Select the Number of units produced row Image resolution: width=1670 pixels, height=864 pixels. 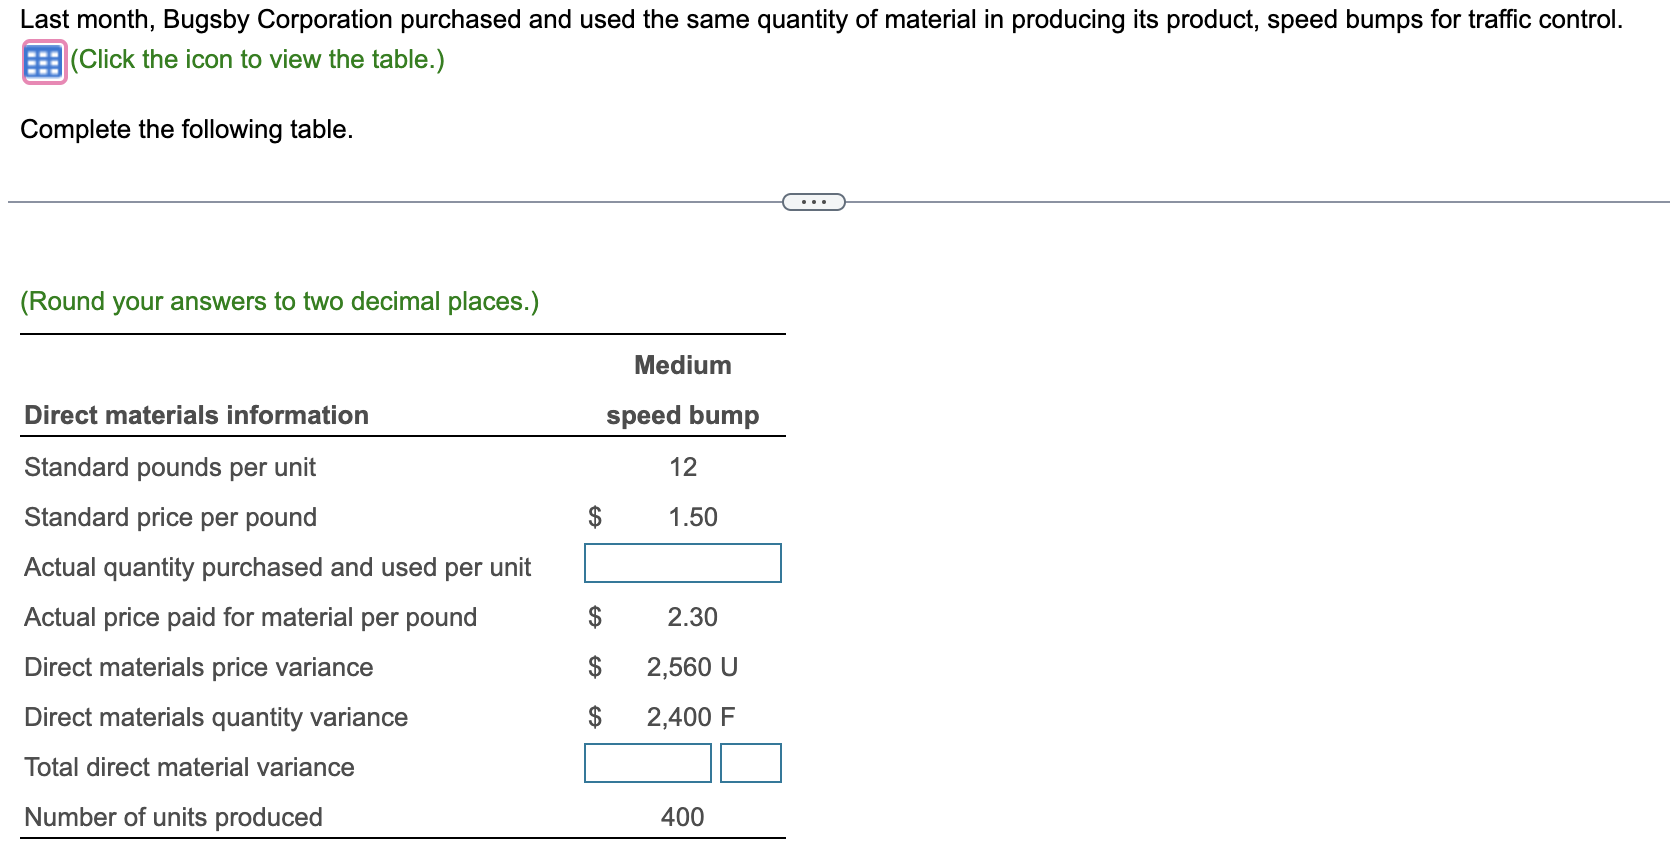(x=172, y=817)
